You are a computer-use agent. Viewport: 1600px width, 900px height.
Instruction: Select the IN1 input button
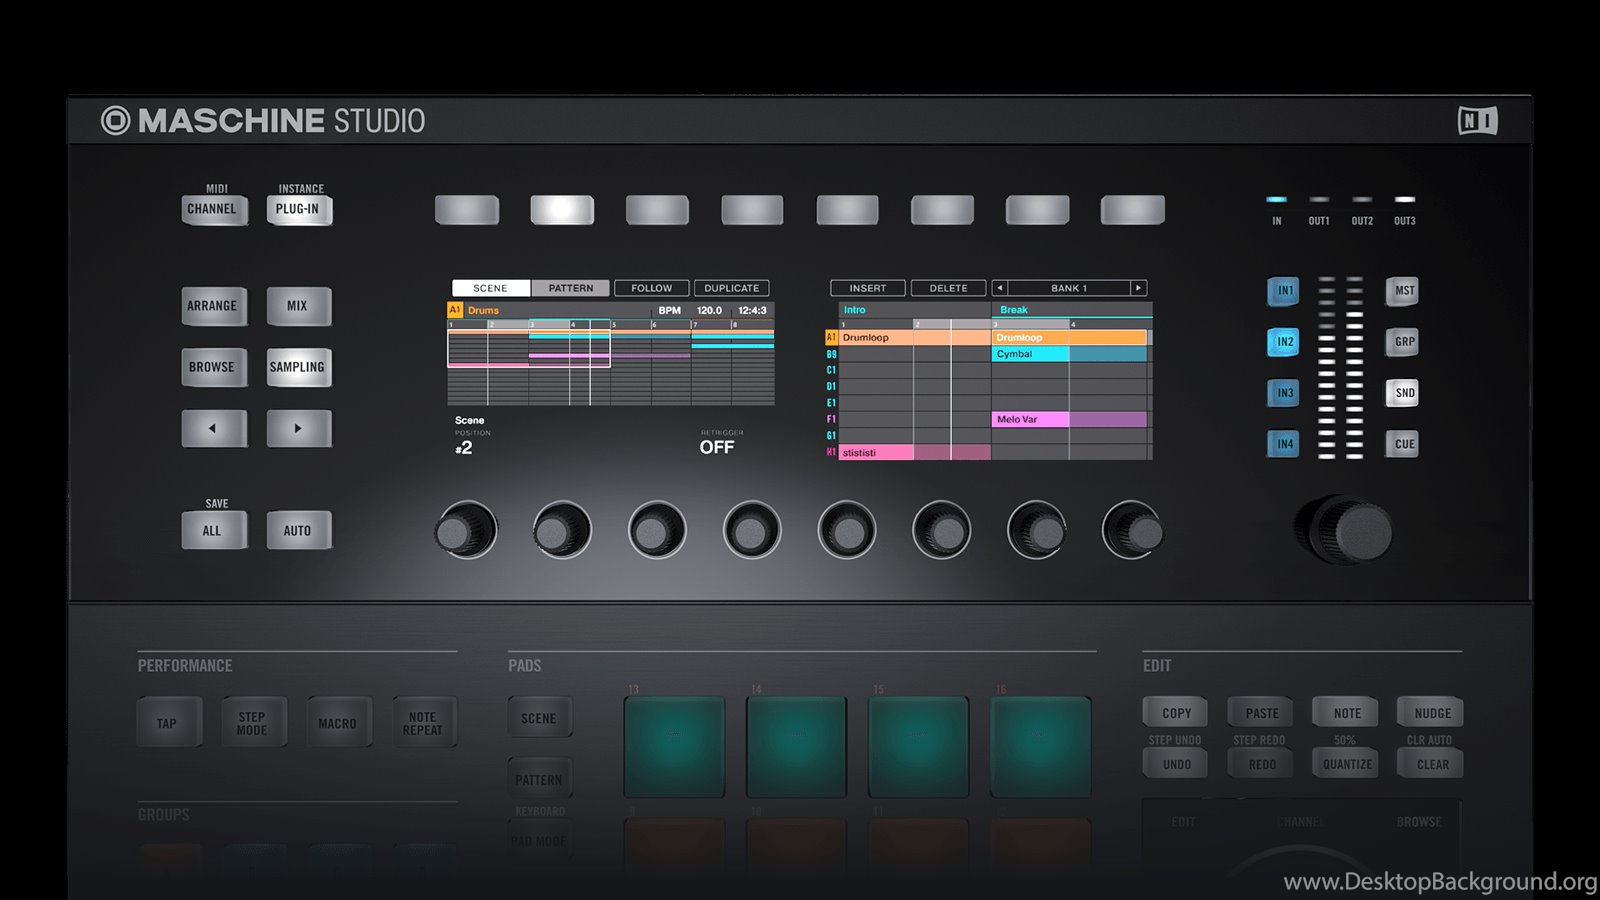(1284, 291)
